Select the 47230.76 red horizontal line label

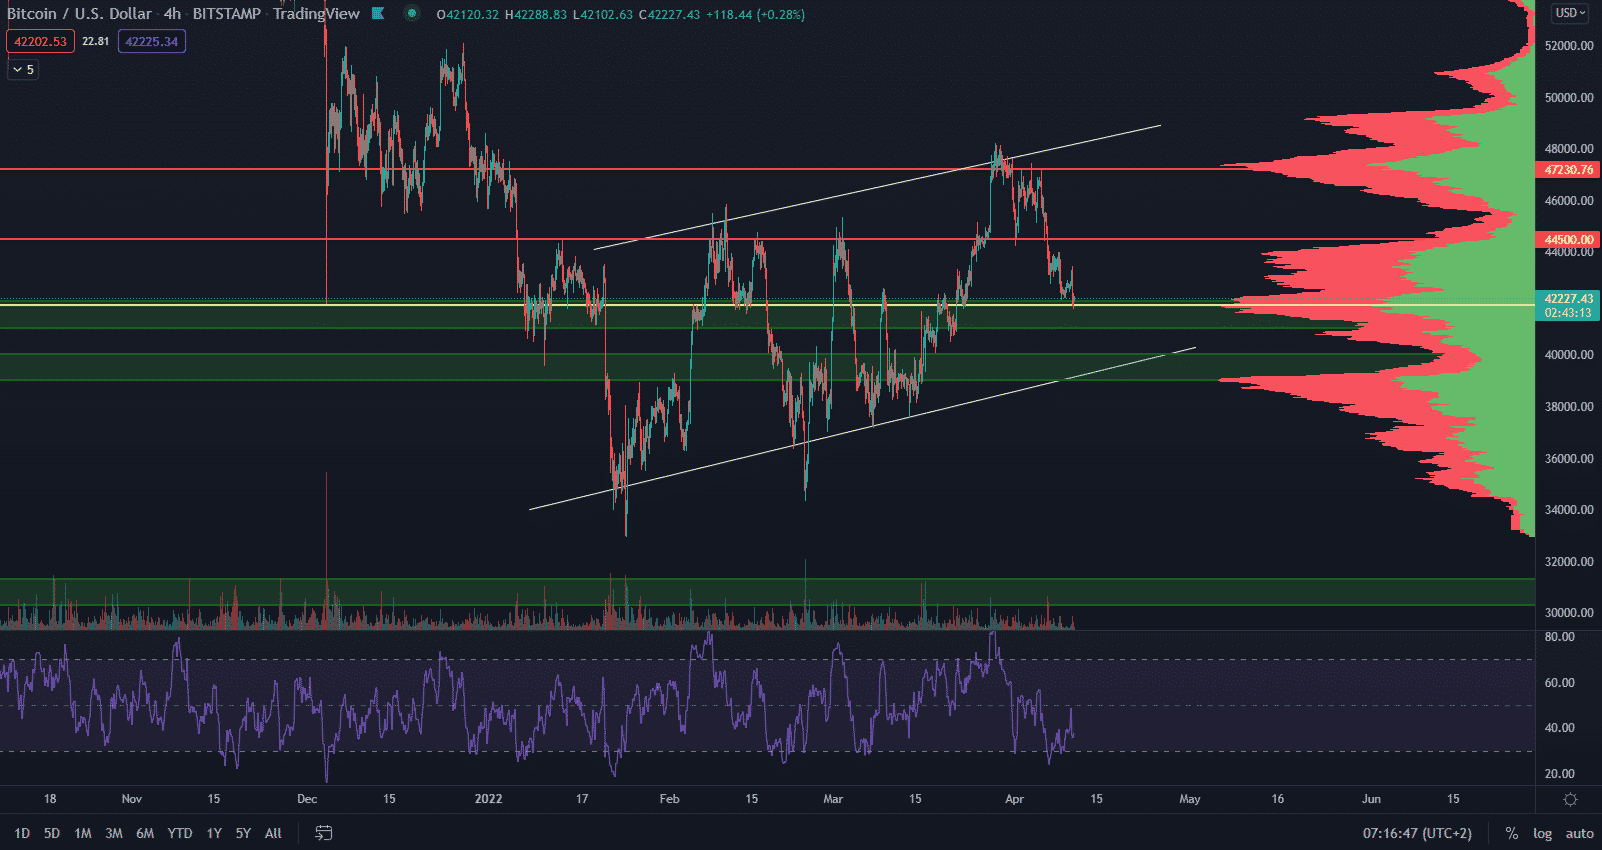pyautogui.click(x=1568, y=170)
